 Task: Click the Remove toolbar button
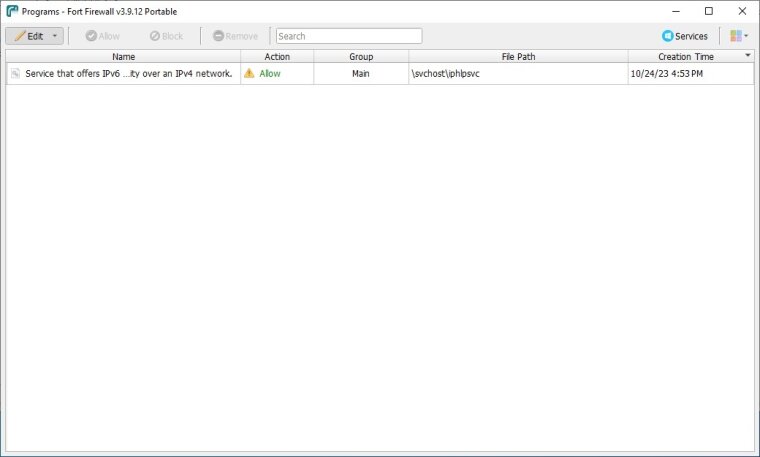234,36
